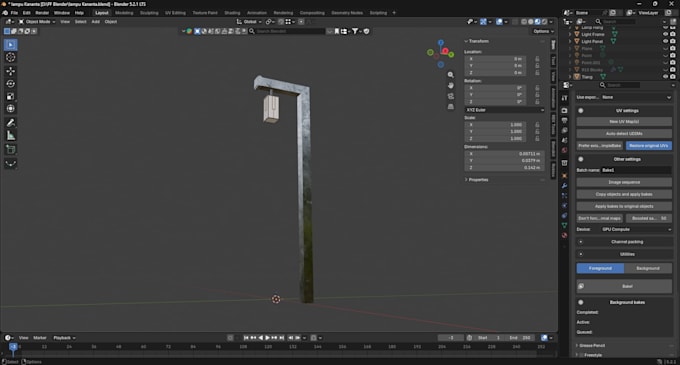Open the Global orientation dropdown

point(249,22)
